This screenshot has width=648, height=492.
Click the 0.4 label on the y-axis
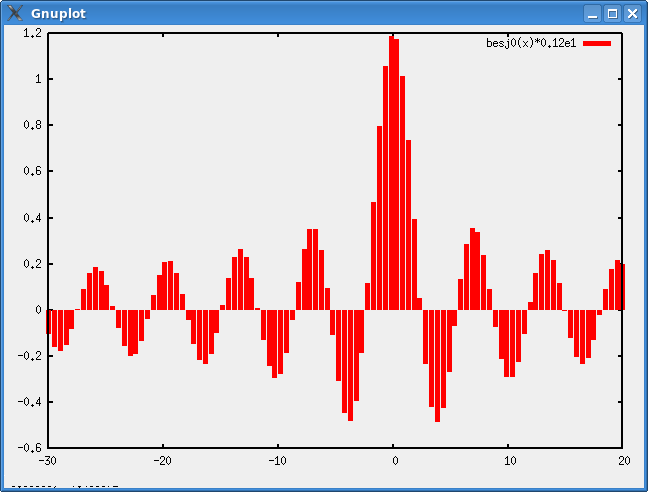(x=32, y=218)
